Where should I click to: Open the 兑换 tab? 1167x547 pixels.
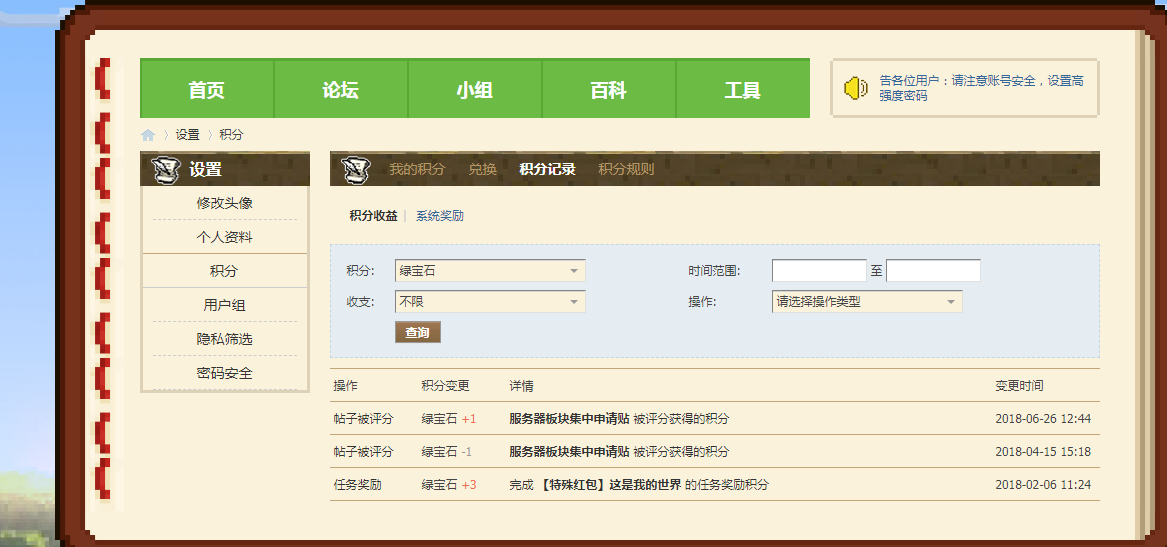(x=482, y=169)
